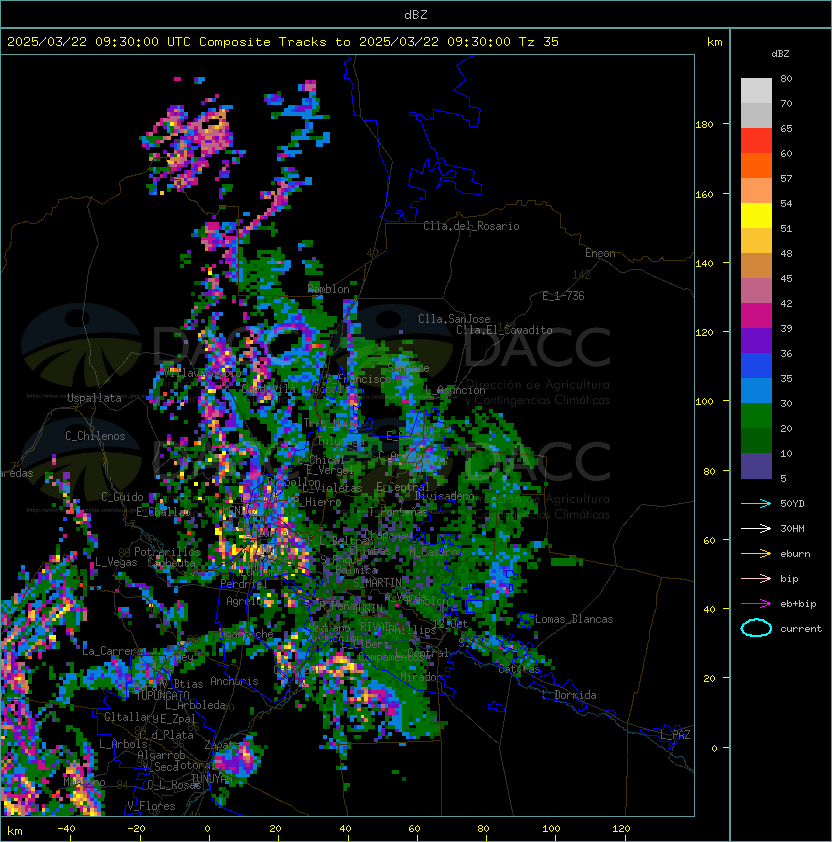Pick the red 60-65 dBZ swatch

(756, 141)
